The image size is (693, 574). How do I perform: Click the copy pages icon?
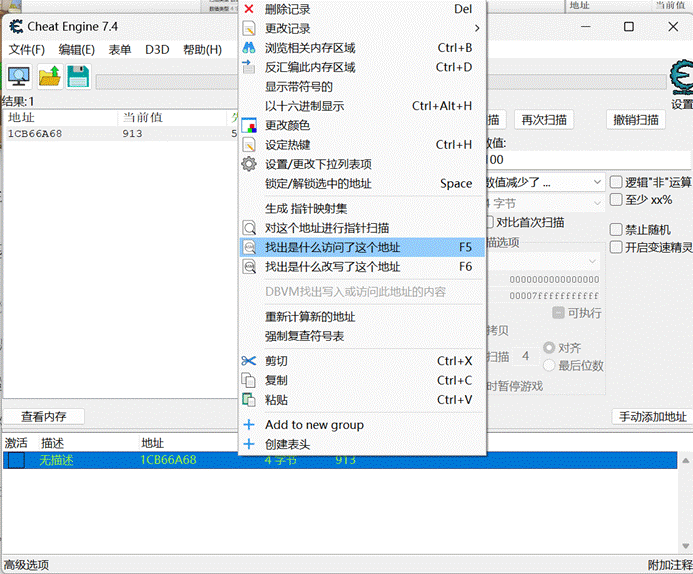click(248, 380)
